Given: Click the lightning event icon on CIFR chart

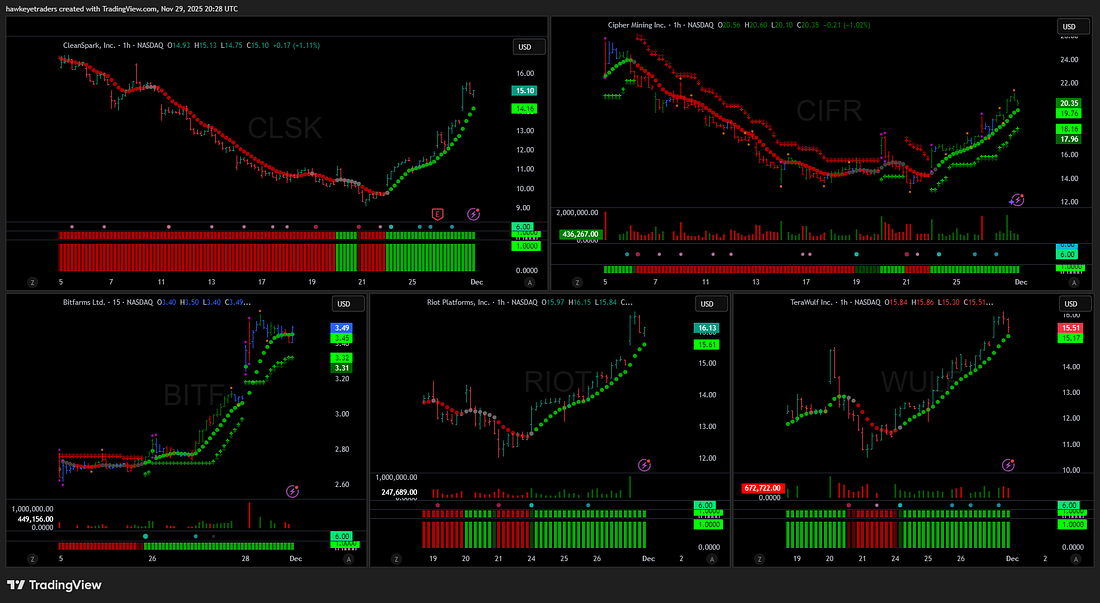Looking at the screenshot, I should coord(1017,200).
